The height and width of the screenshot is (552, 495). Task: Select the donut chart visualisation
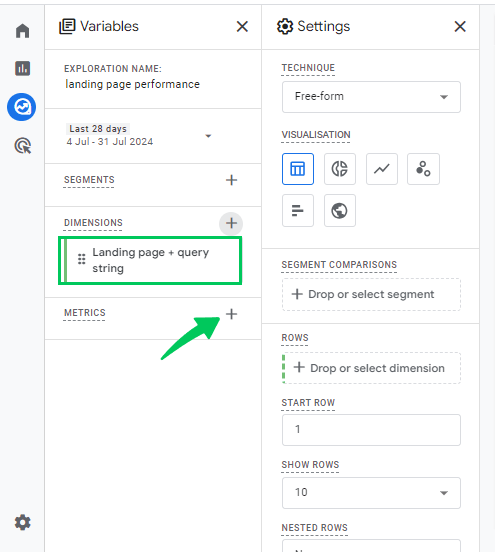pos(340,169)
